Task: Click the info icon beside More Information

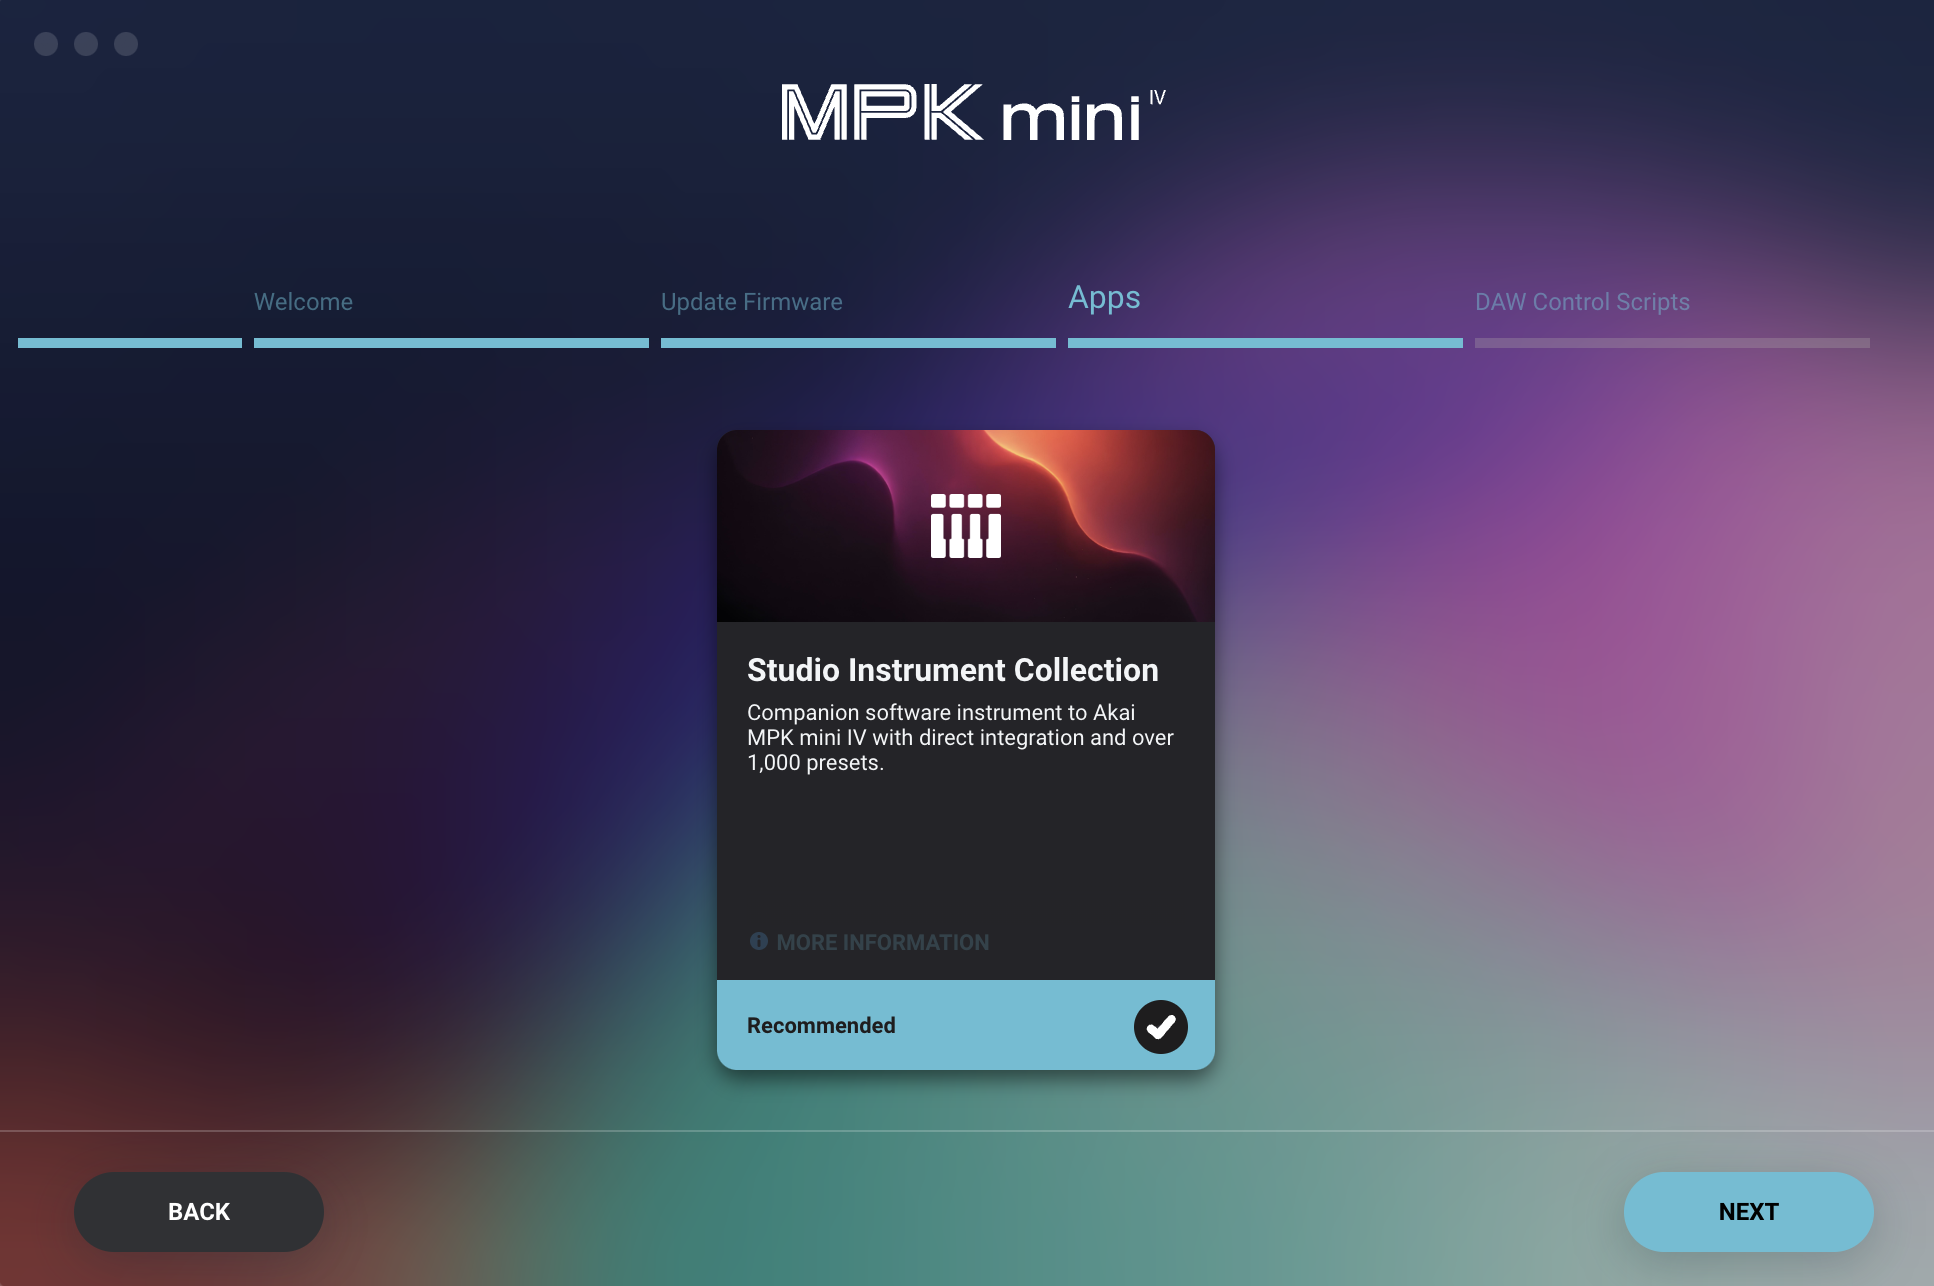Action: click(759, 942)
